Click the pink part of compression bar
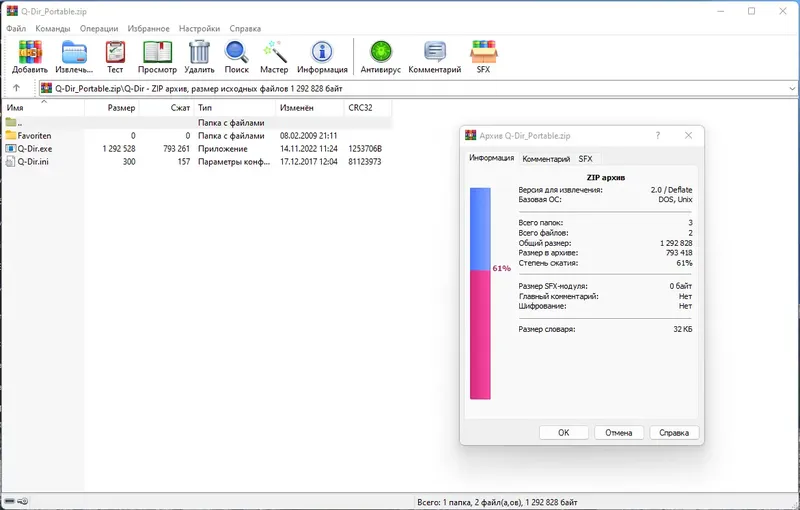 click(x=480, y=335)
